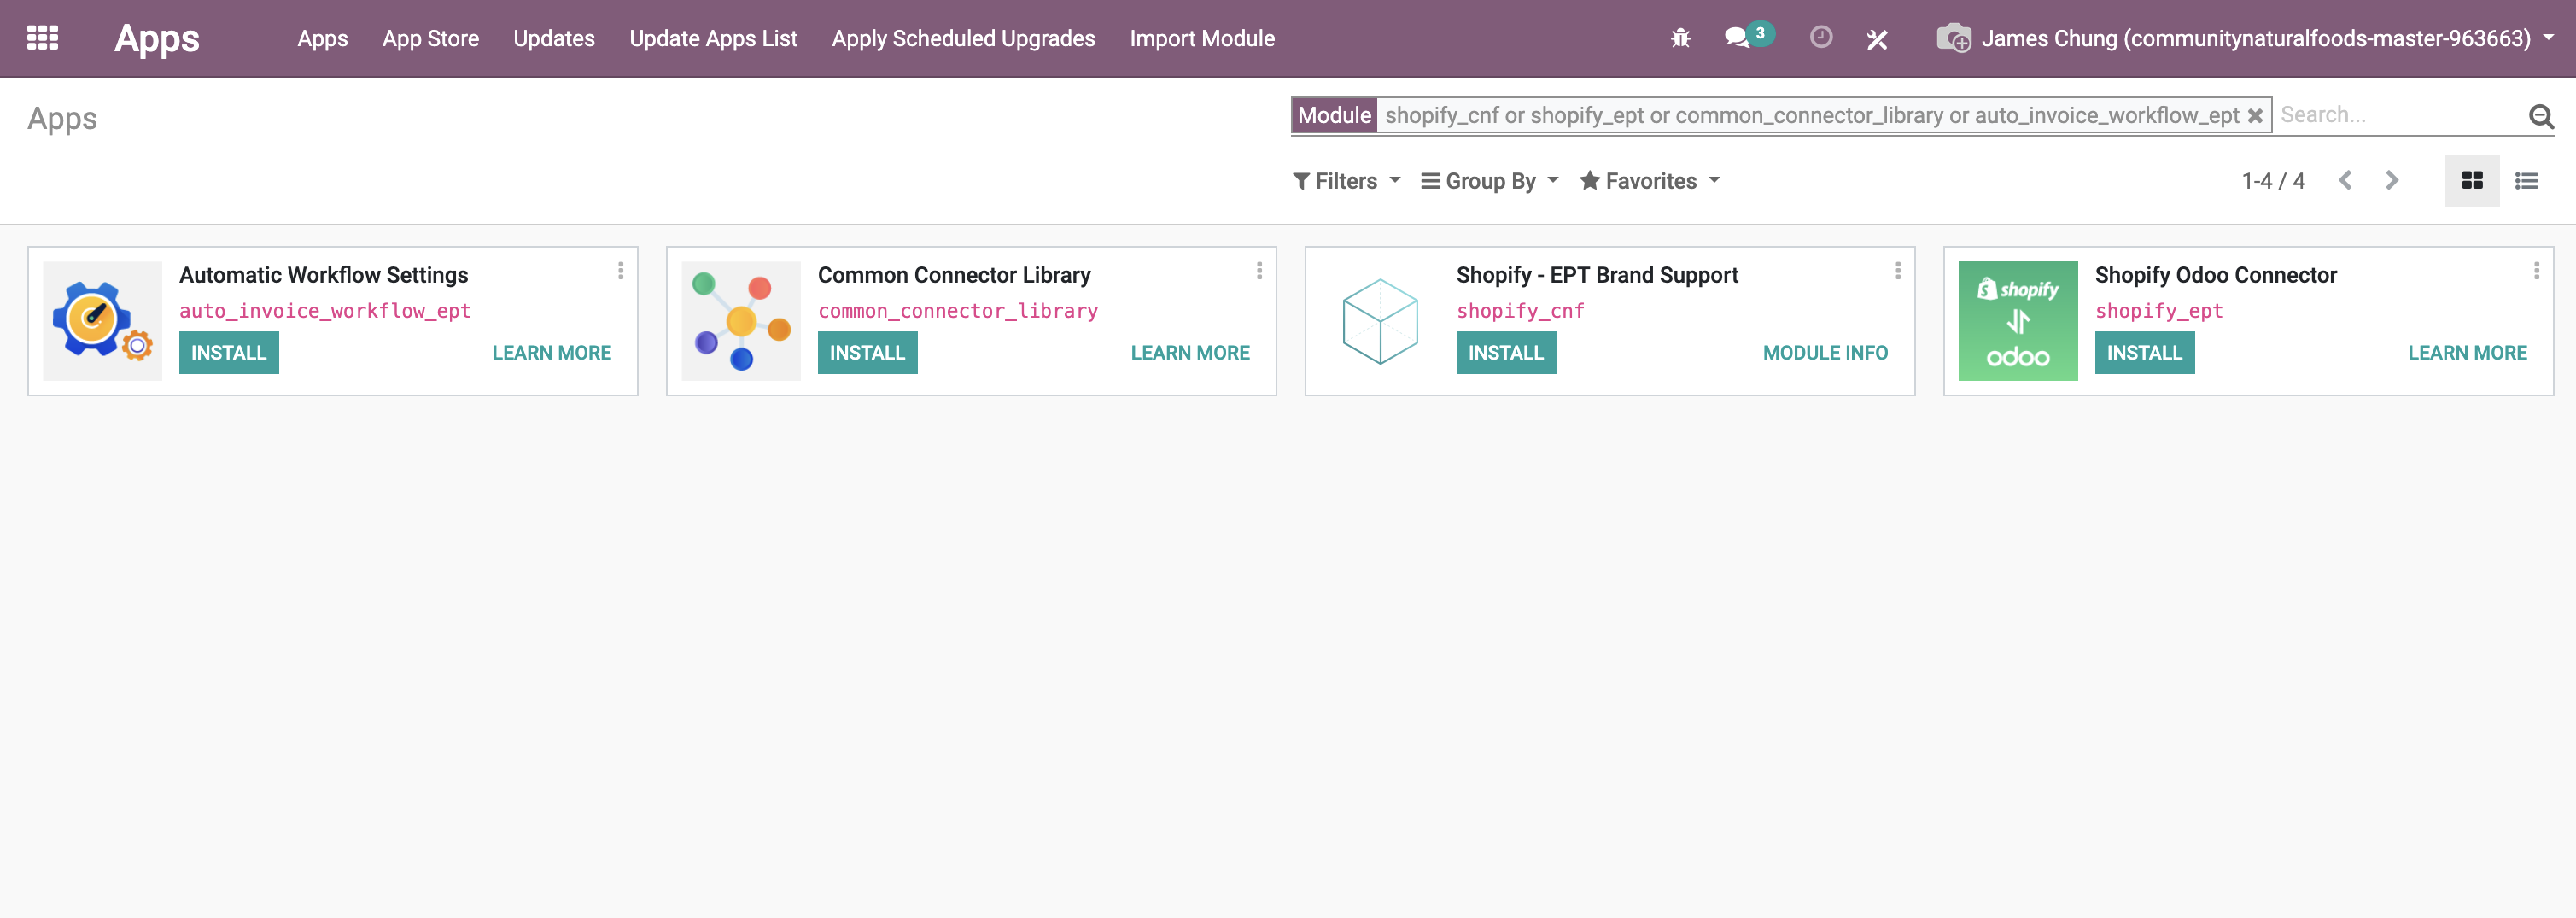Click the Automatic Workflow Settings gear icon

[102, 321]
